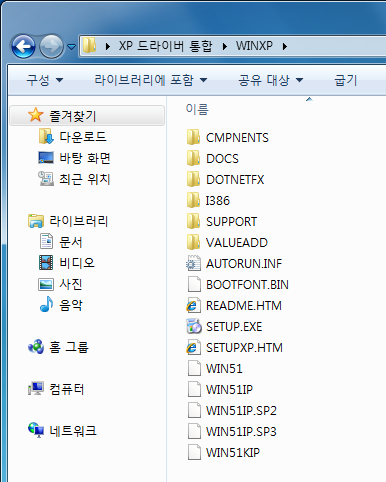The image size is (386, 482).
Task: Click the '최근 위치' icon
Action: tap(46, 179)
